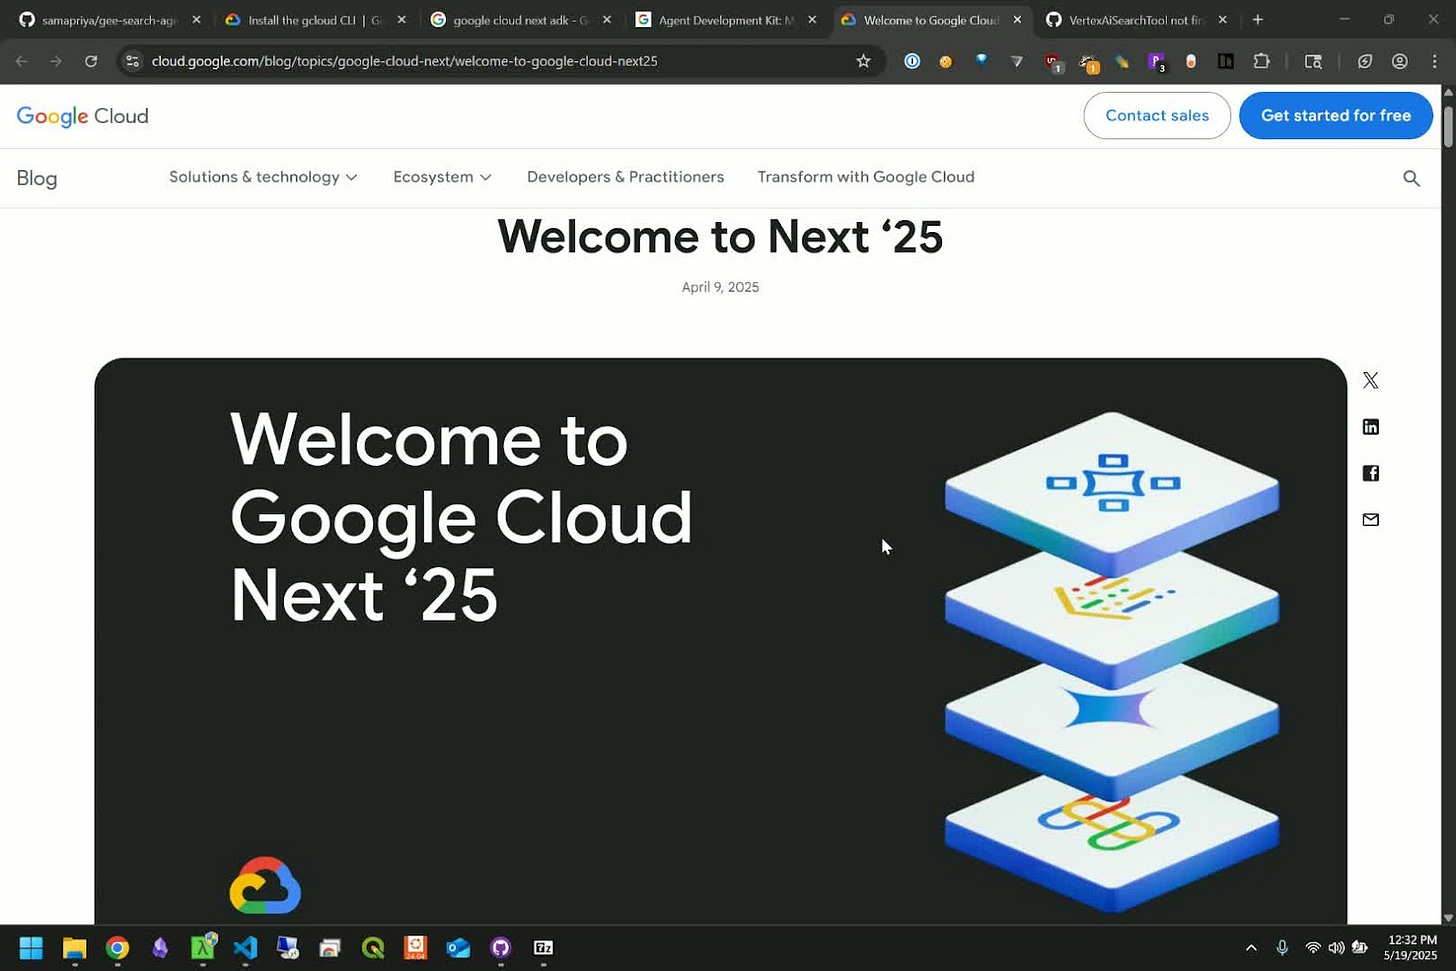This screenshot has height=971, width=1456.
Task: Open Visual Studio Code from taskbar
Action: pos(245,947)
